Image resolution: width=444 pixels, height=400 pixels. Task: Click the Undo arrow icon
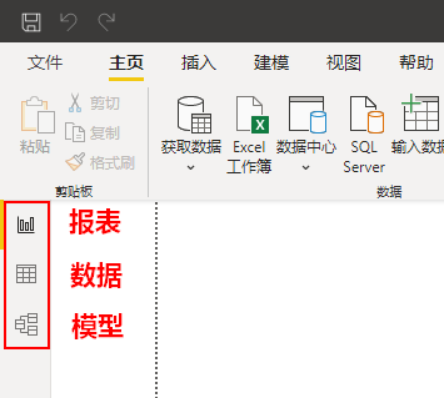tap(69, 22)
